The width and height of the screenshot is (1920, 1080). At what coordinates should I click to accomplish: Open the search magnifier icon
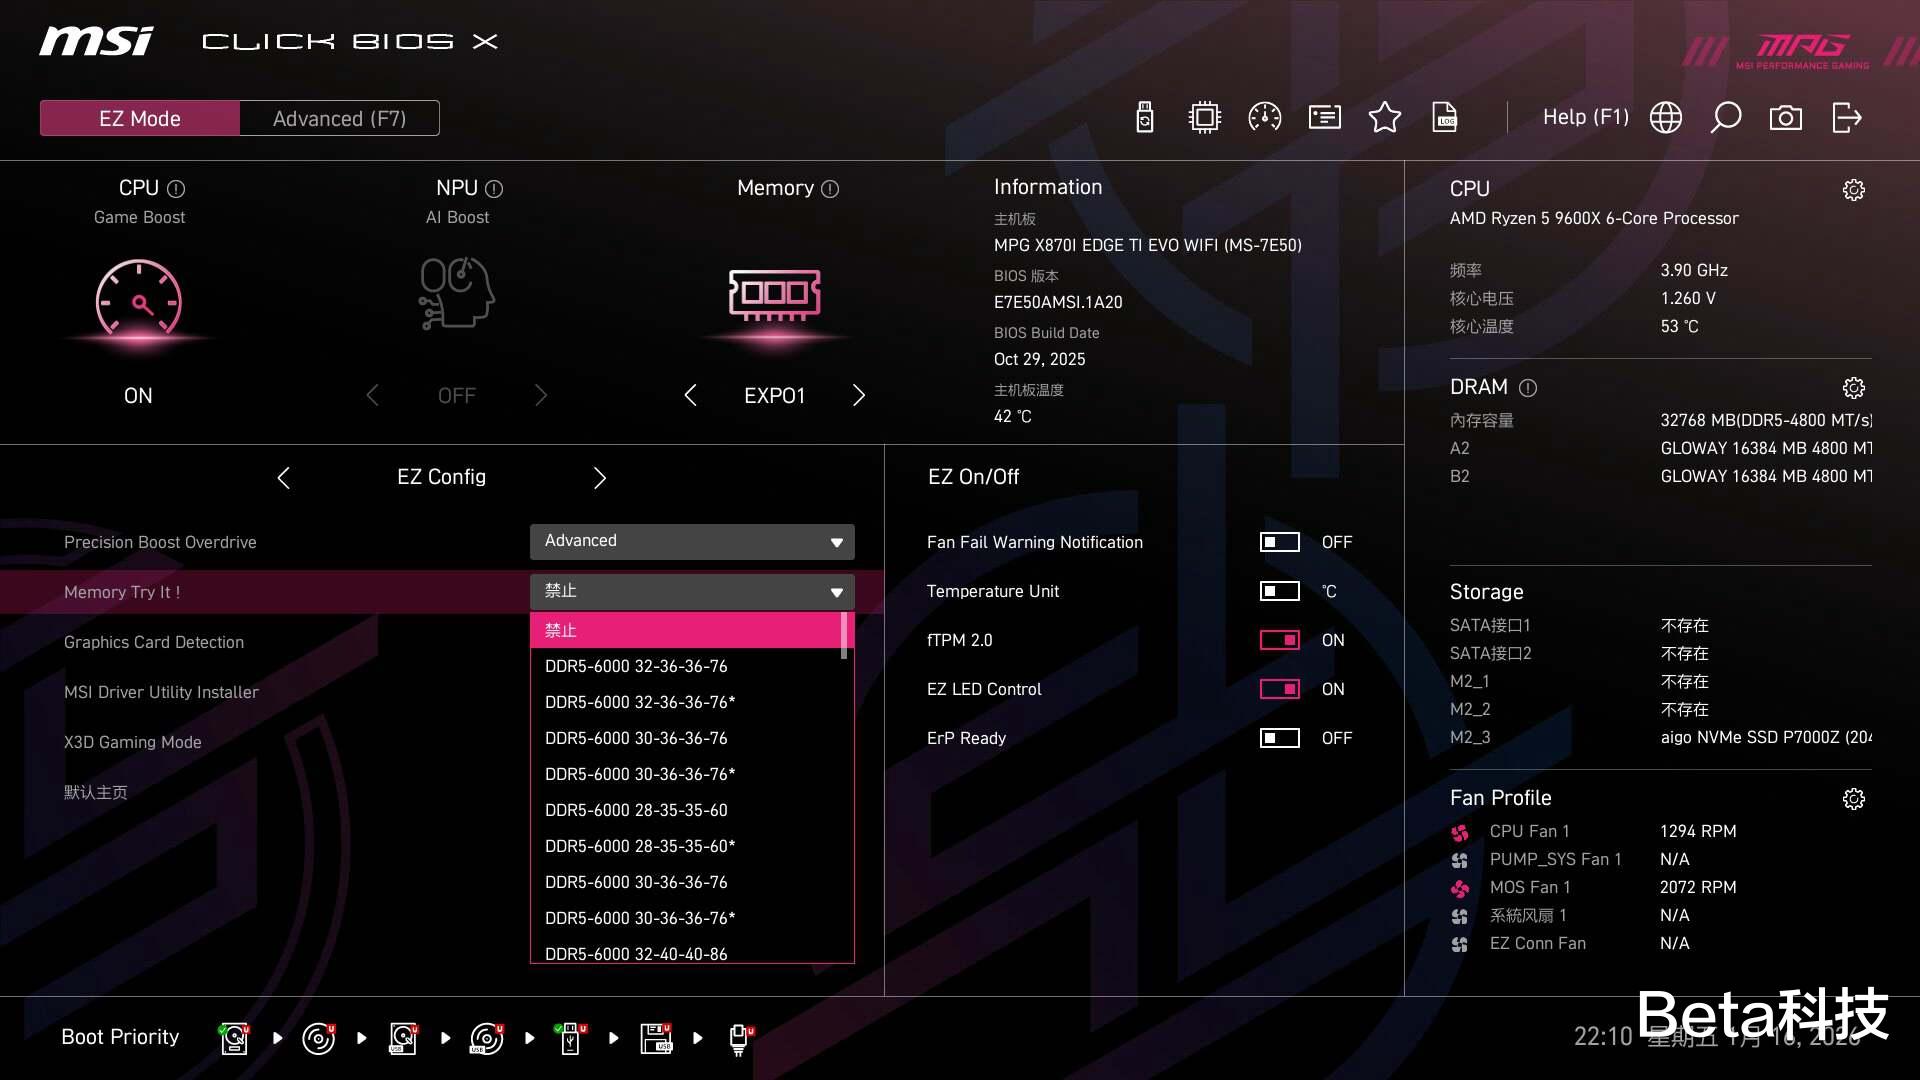(1725, 118)
